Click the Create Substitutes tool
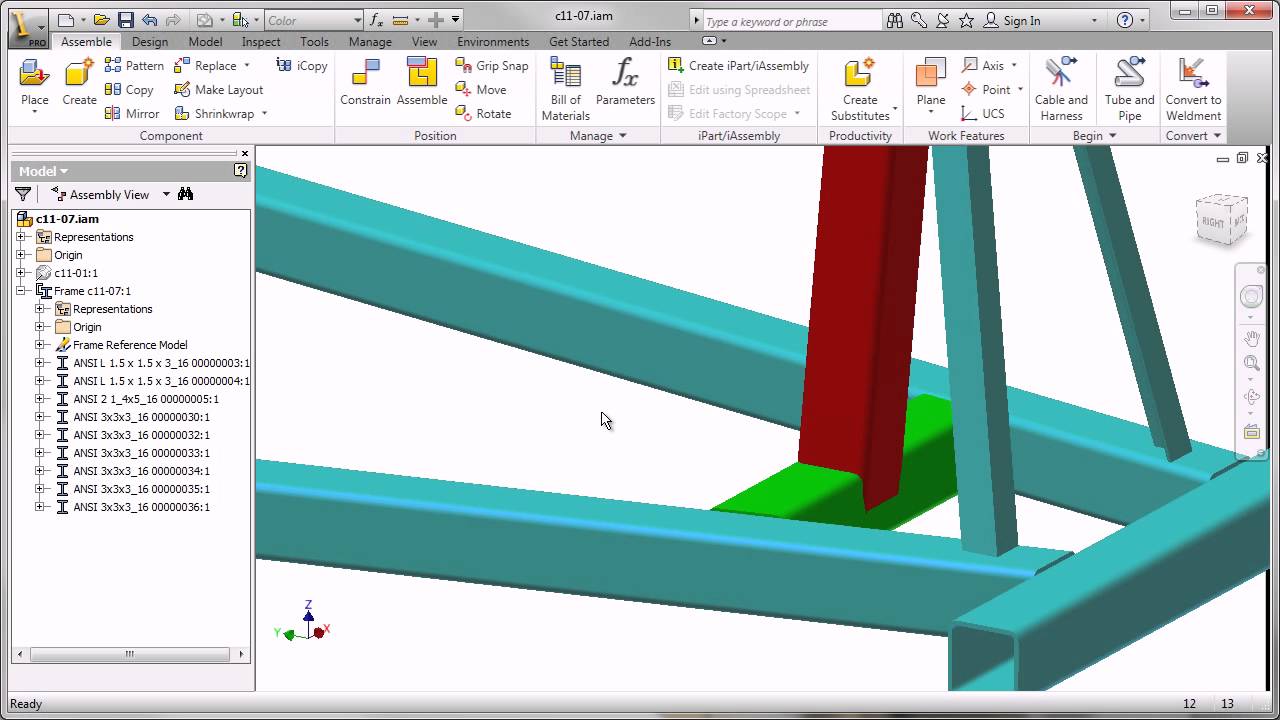Image resolution: width=1280 pixels, height=720 pixels. 860,89
